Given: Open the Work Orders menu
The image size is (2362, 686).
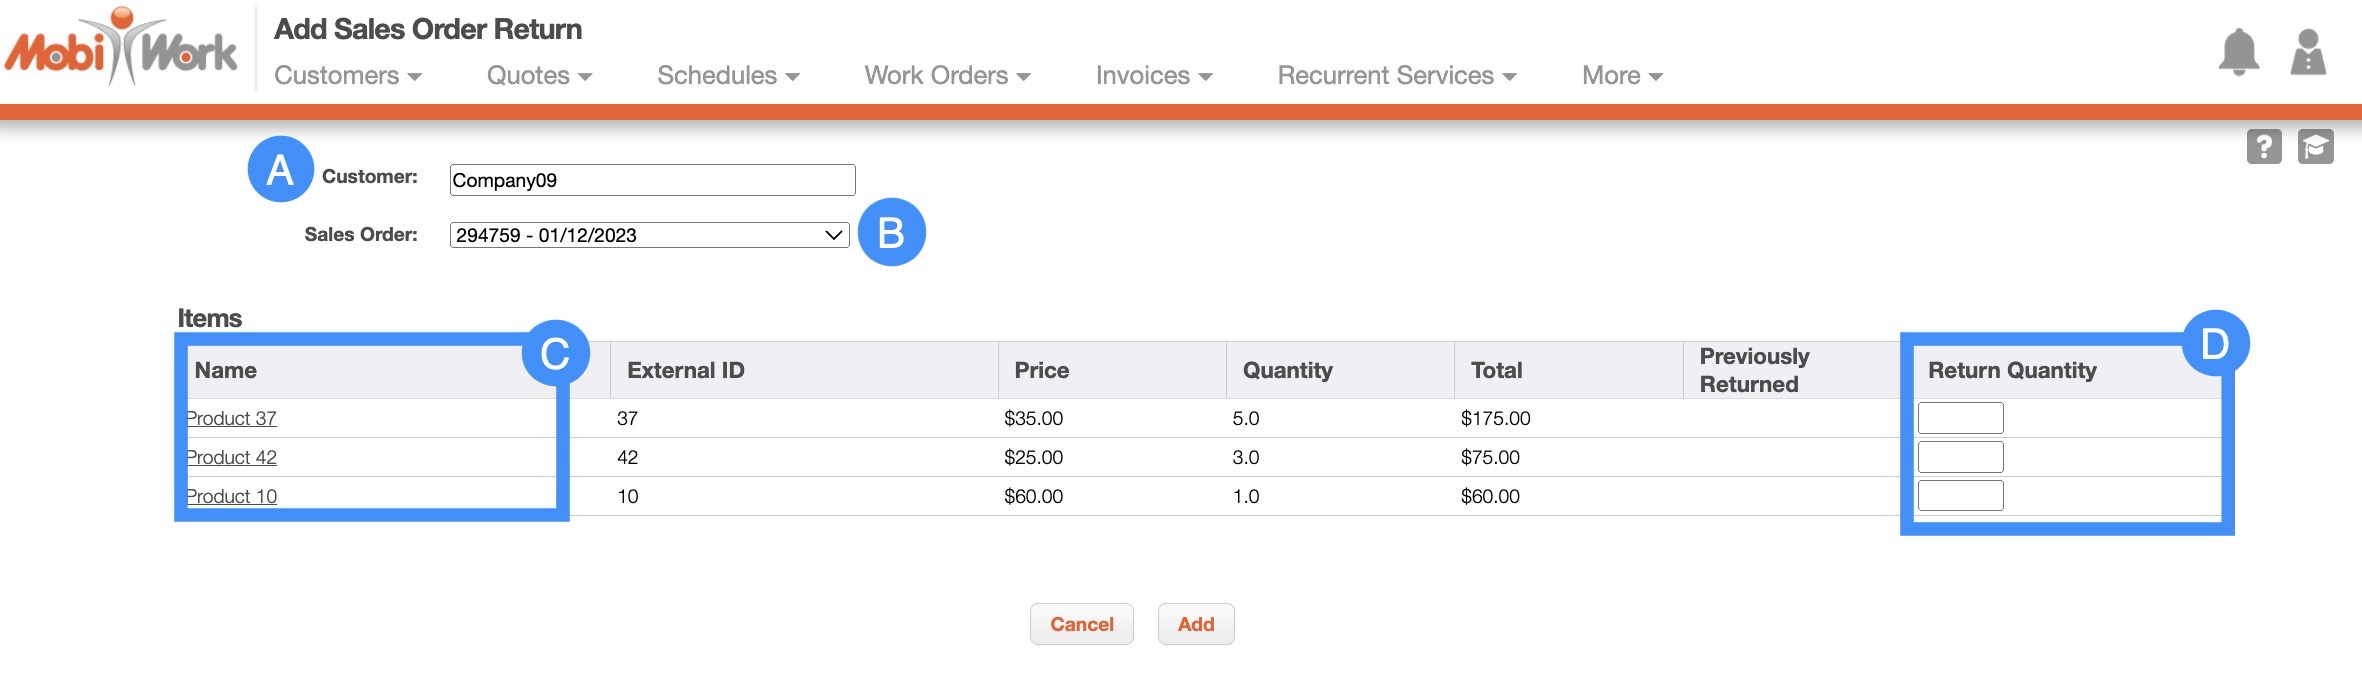Looking at the screenshot, I should [946, 76].
